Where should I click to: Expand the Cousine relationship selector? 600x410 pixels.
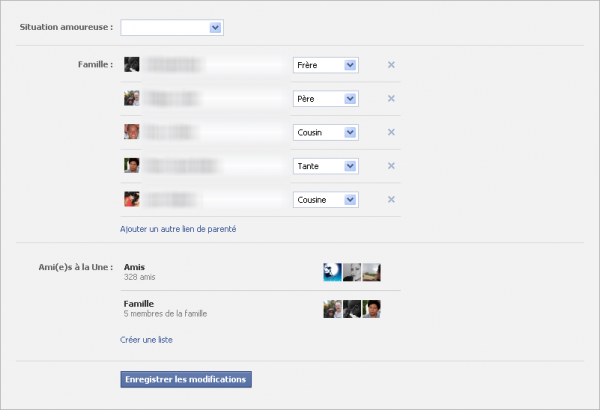point(325,199)
